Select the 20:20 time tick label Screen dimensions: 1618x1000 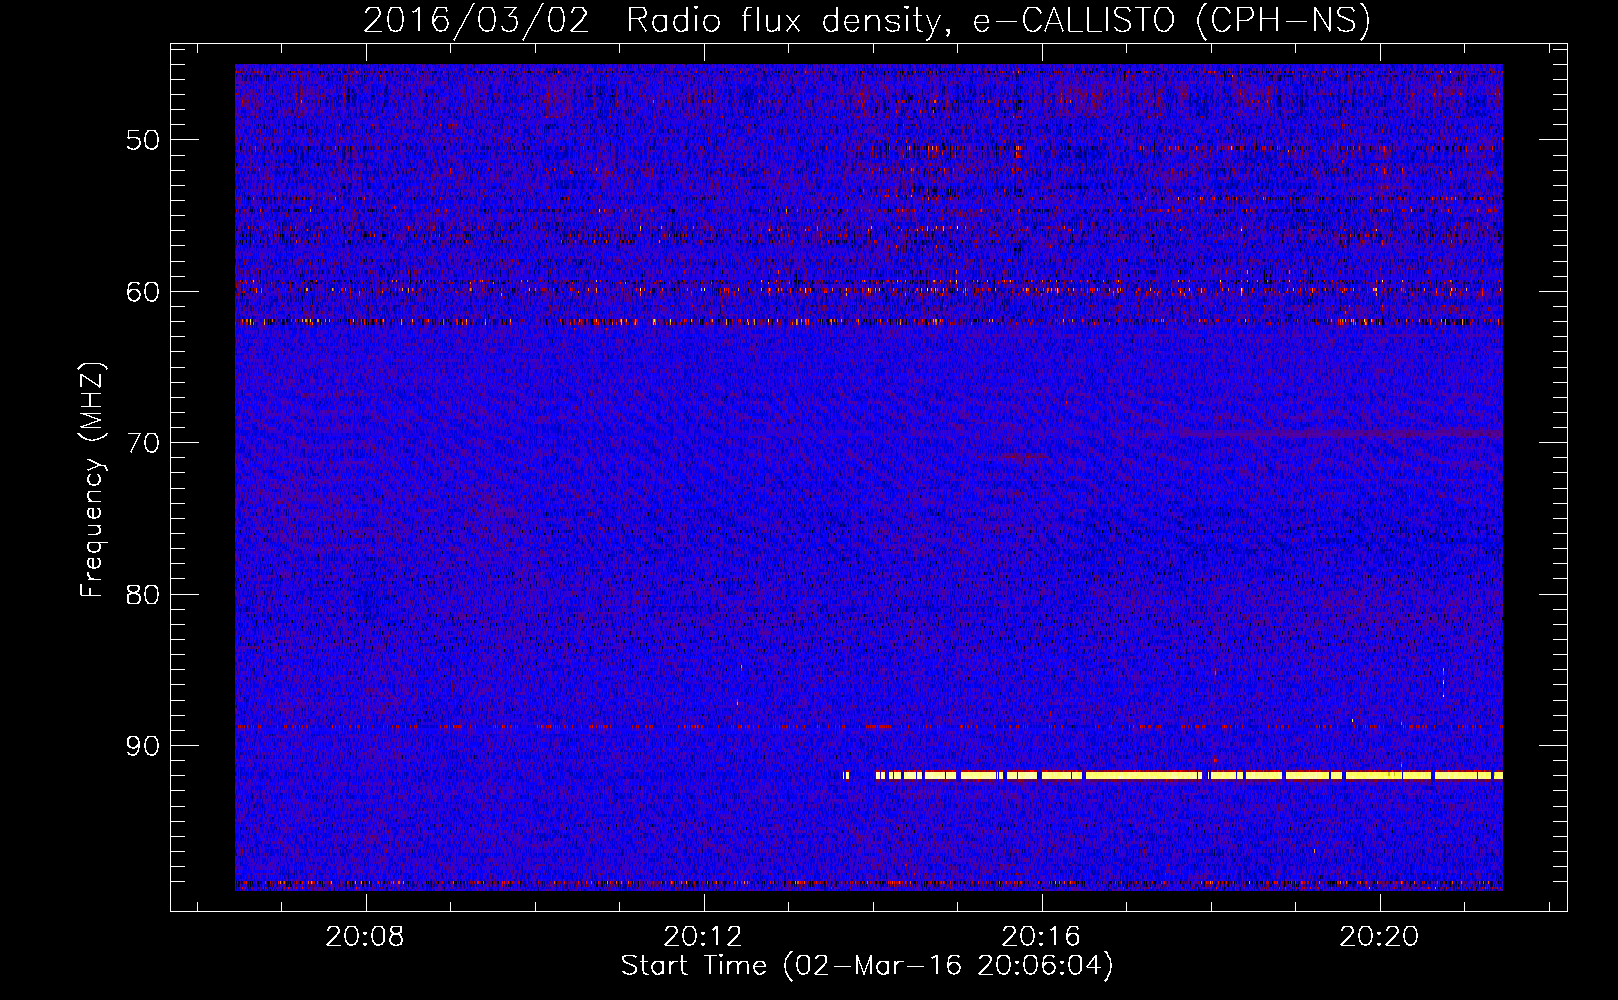click(1379, 936)
